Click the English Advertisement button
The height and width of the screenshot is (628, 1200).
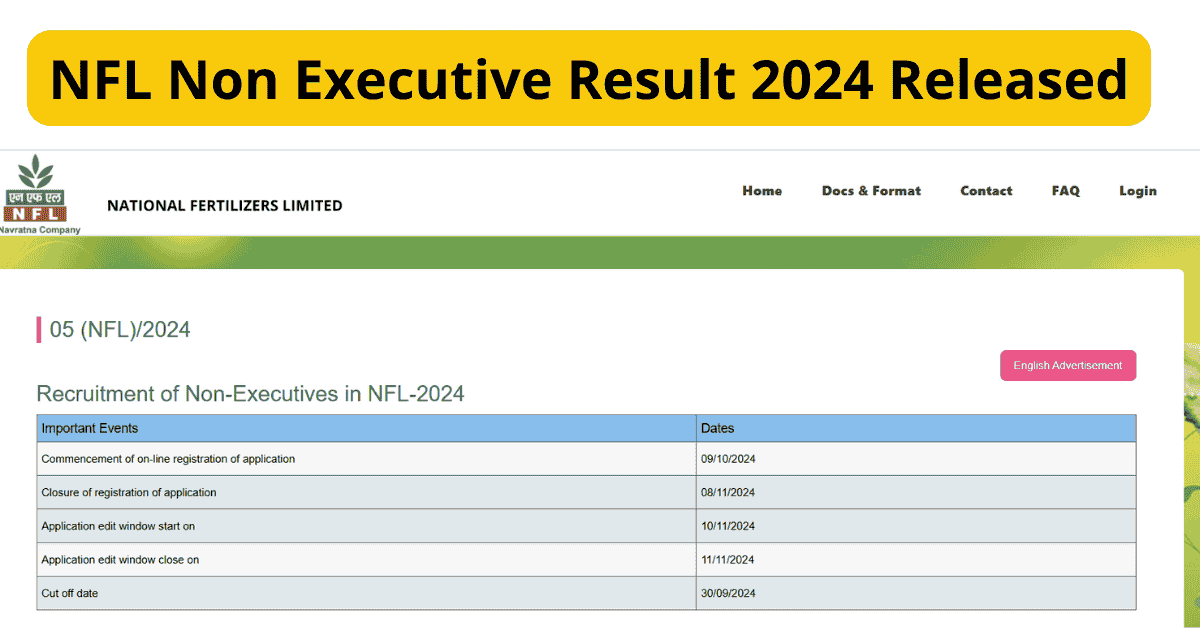coord(1068,365)
